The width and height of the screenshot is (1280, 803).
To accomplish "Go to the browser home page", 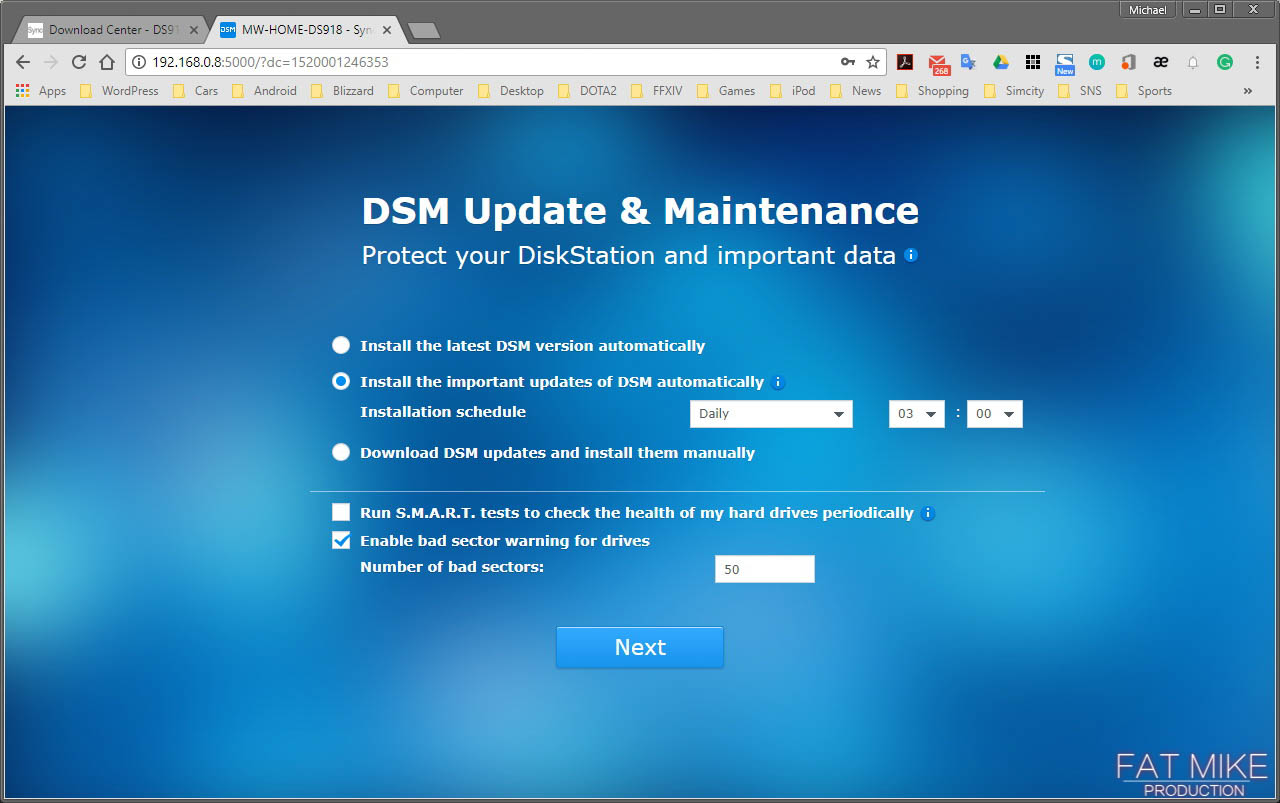I will point(107,62).
